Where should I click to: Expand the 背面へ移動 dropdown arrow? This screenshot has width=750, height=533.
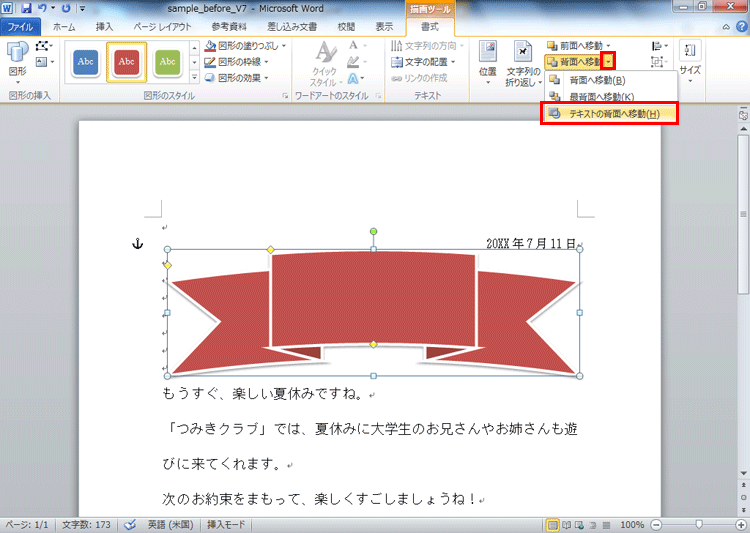point(608,62)
